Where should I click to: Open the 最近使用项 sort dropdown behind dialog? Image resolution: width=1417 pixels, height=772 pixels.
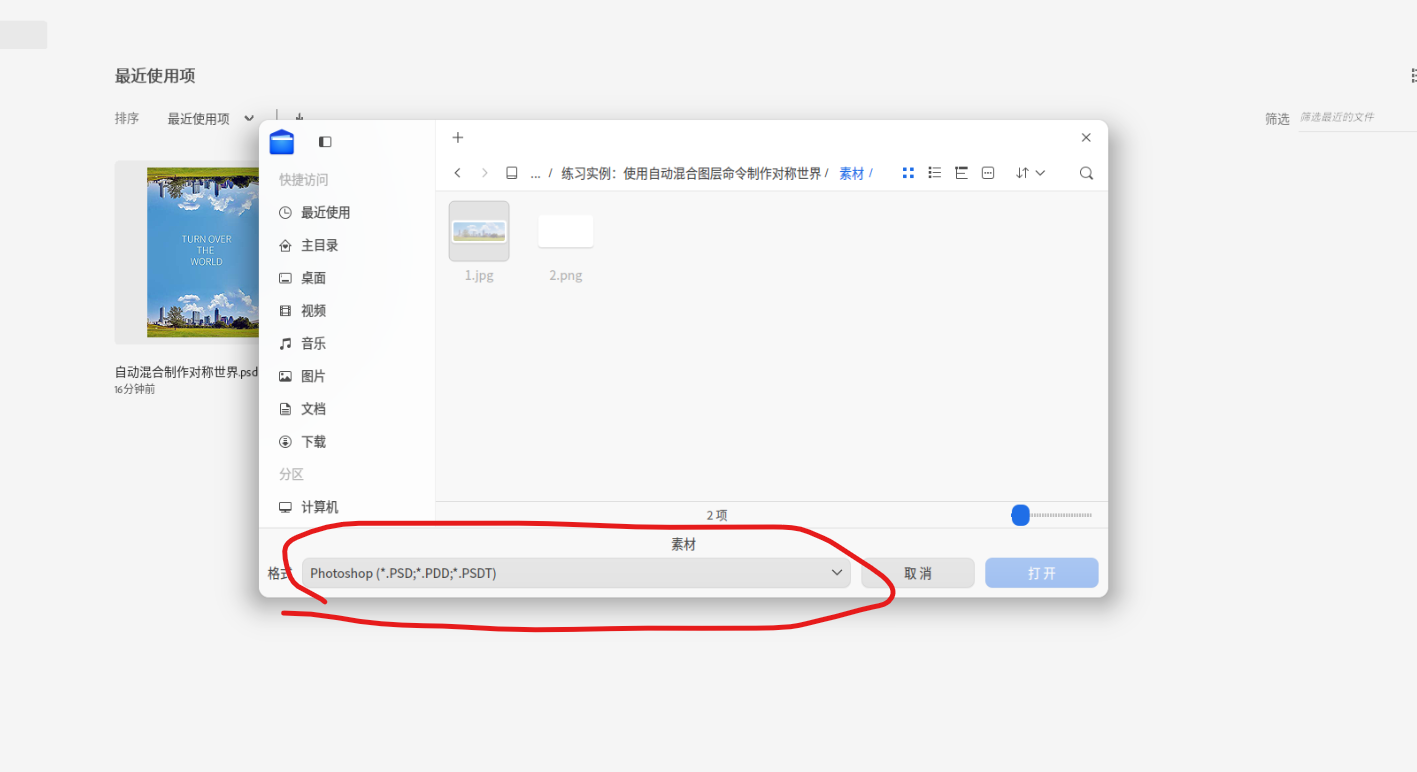[210, 118]
